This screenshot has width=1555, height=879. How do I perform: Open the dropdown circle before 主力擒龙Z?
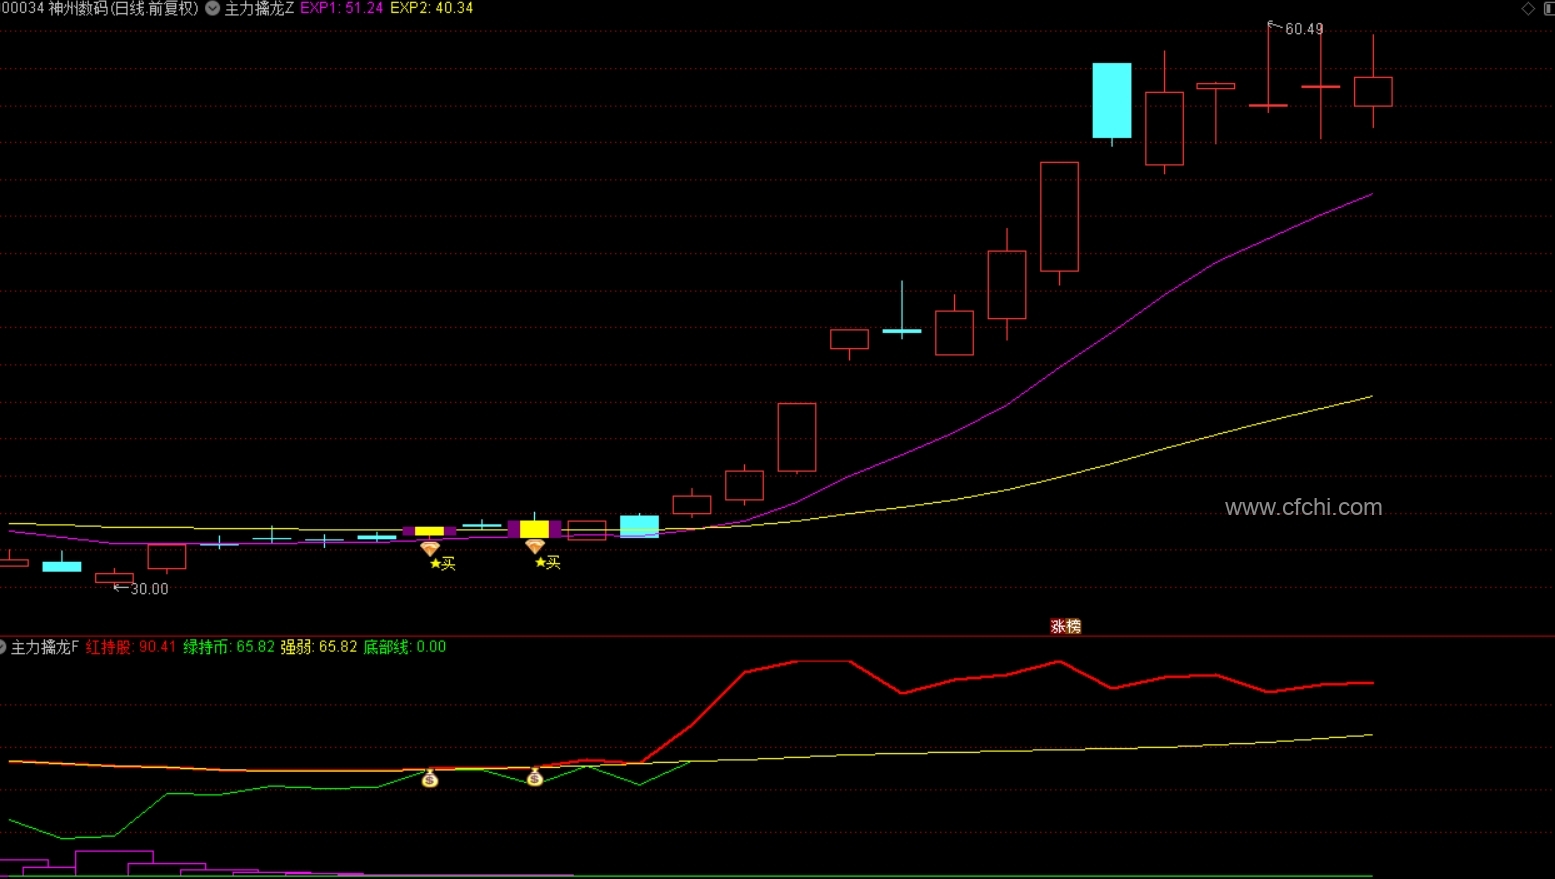tap(213, 8)
